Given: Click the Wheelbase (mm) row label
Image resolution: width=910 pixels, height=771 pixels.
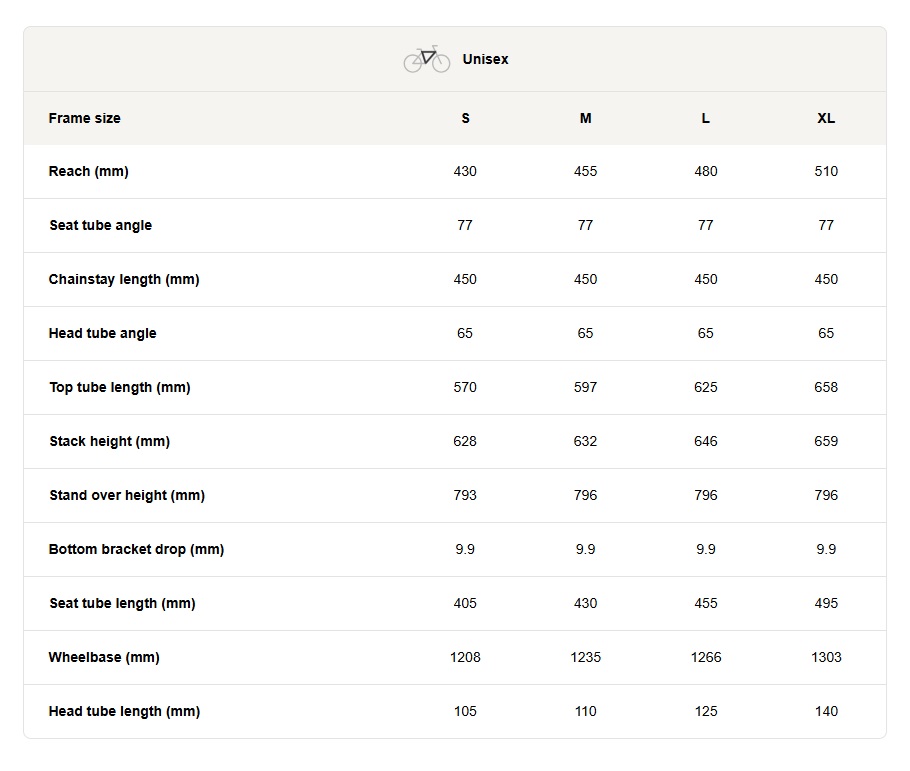Looking at the screenshot, I should (x=104, y=657).
